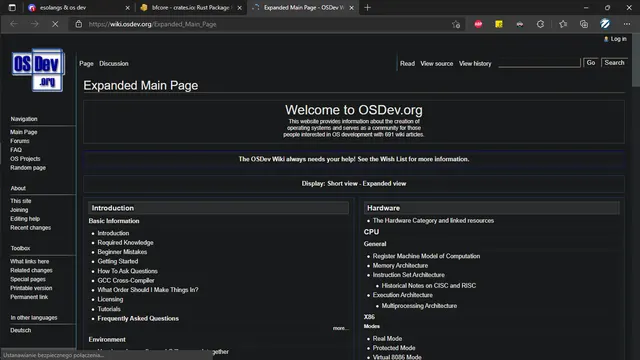Open the red ABP extension icon
Viewport: 640px width, 360px height.
[x=478, y=24]
